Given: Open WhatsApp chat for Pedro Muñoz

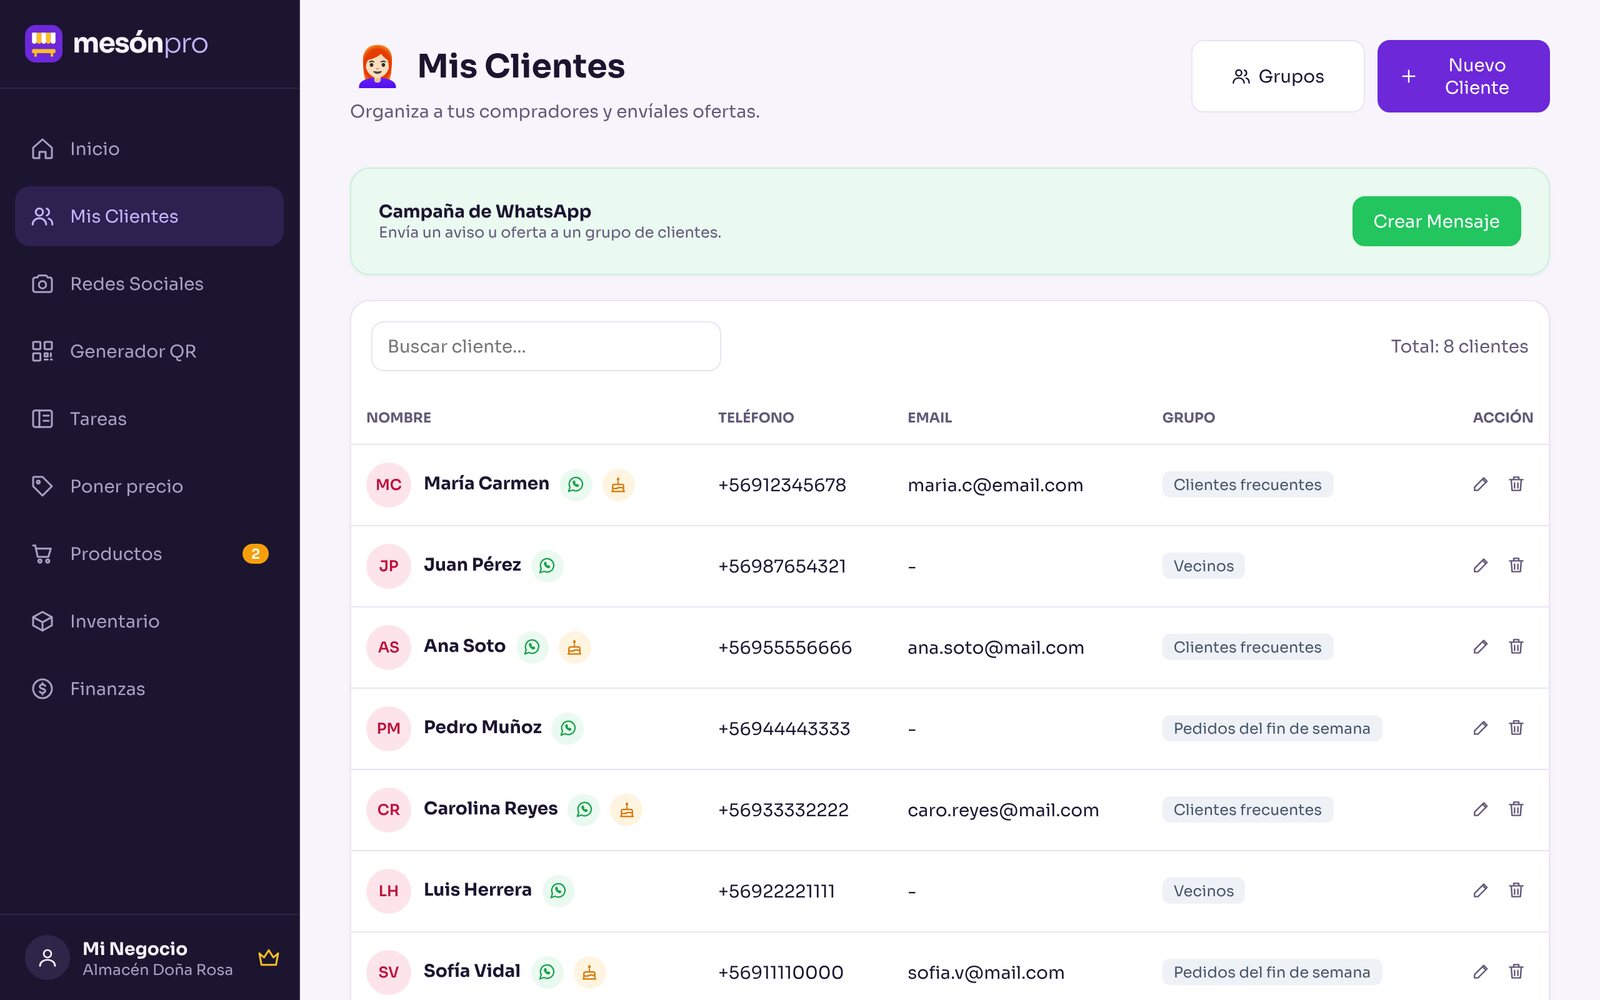Looking at the screenshot, I should coord(568,728).
